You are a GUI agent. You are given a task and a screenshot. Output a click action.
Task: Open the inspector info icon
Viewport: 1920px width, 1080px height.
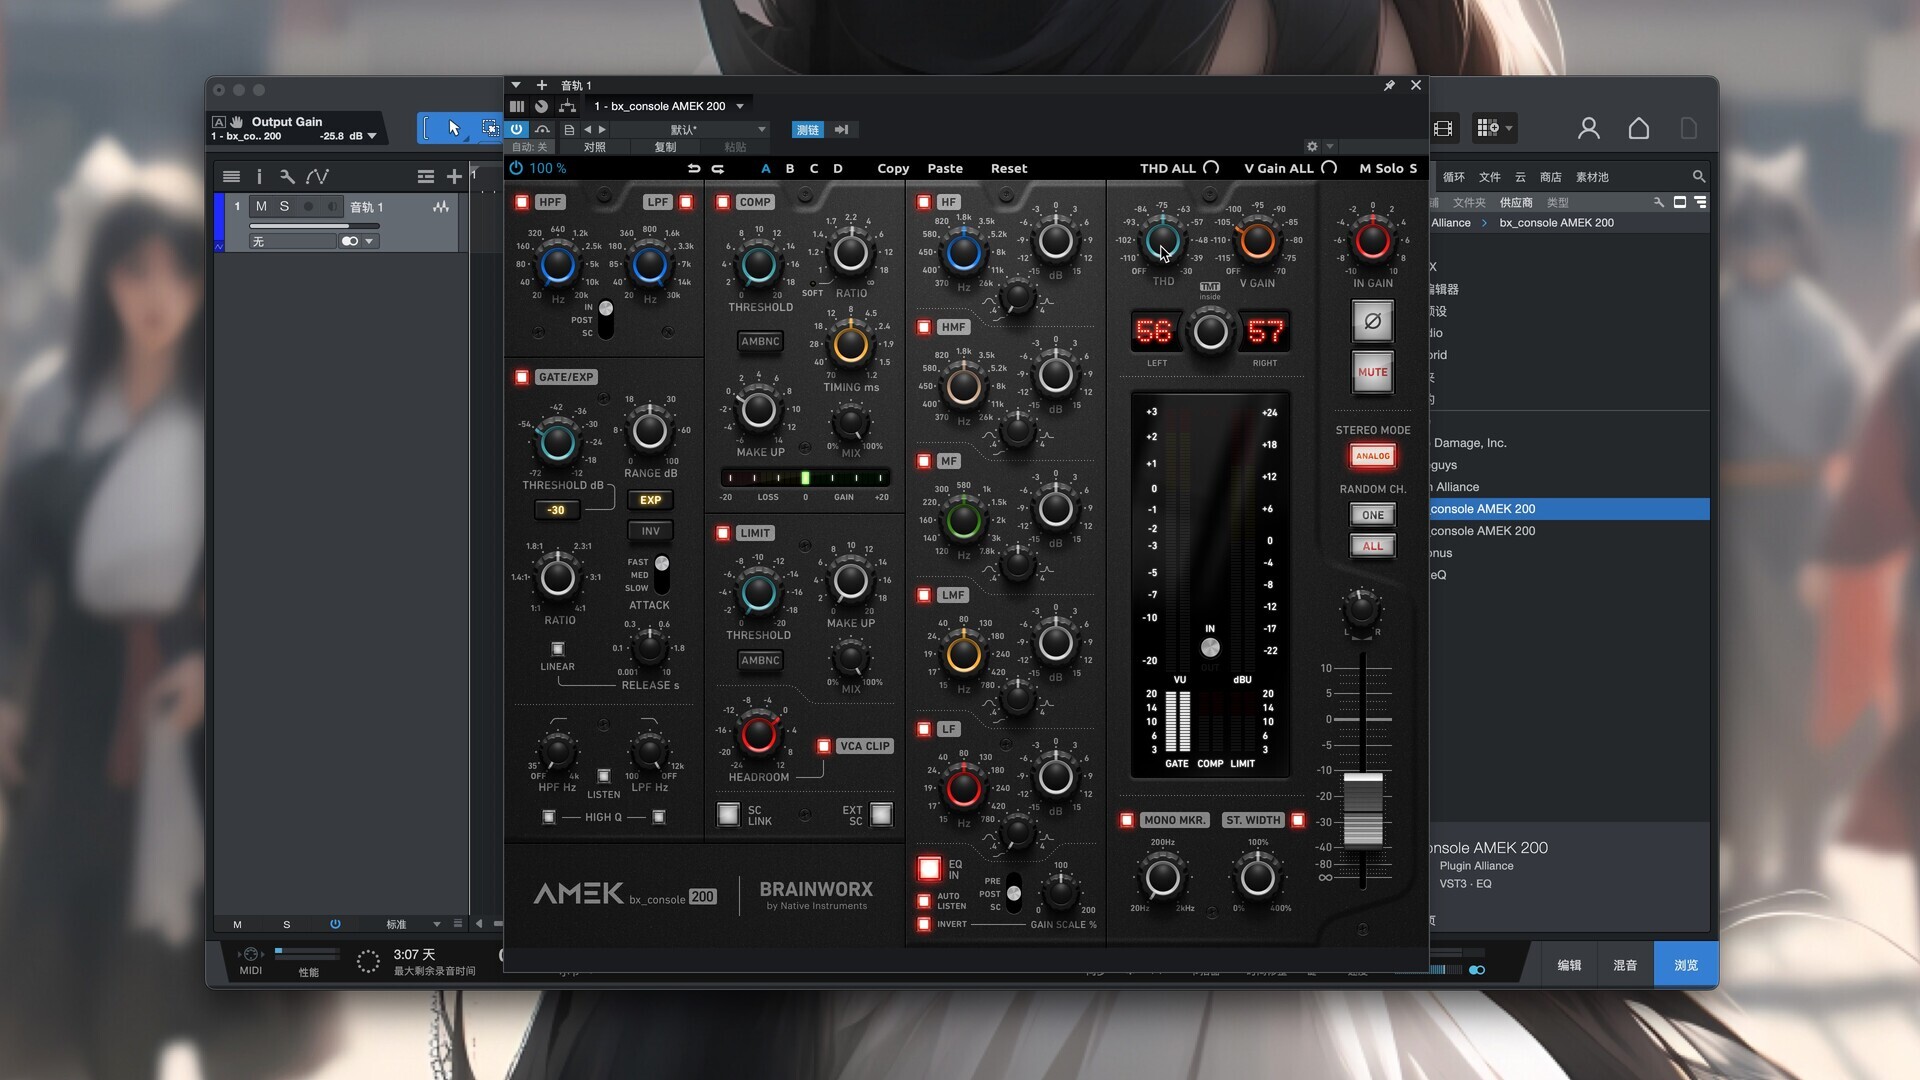coord(259,176)
